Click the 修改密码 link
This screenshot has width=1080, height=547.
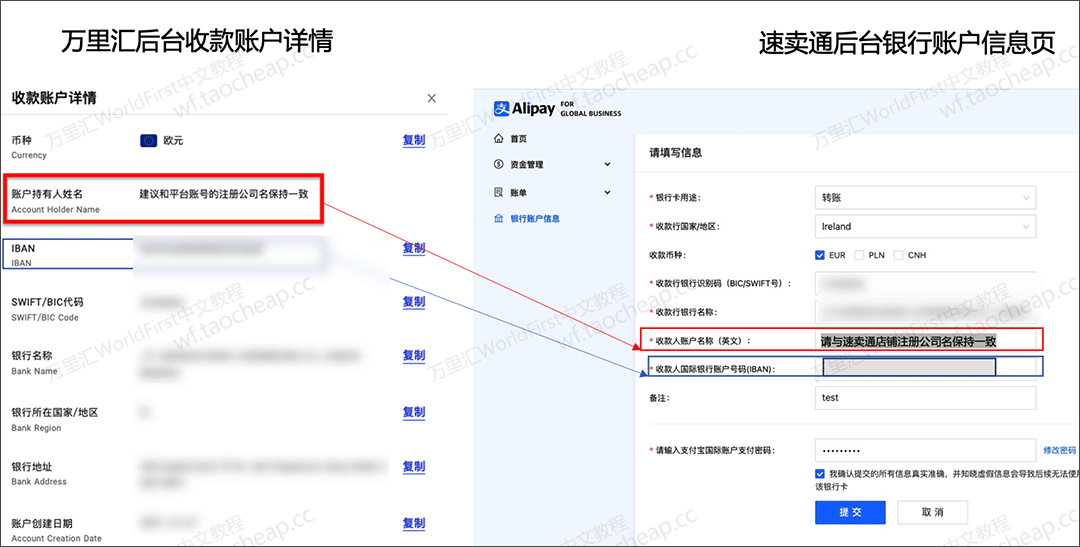1059,451
